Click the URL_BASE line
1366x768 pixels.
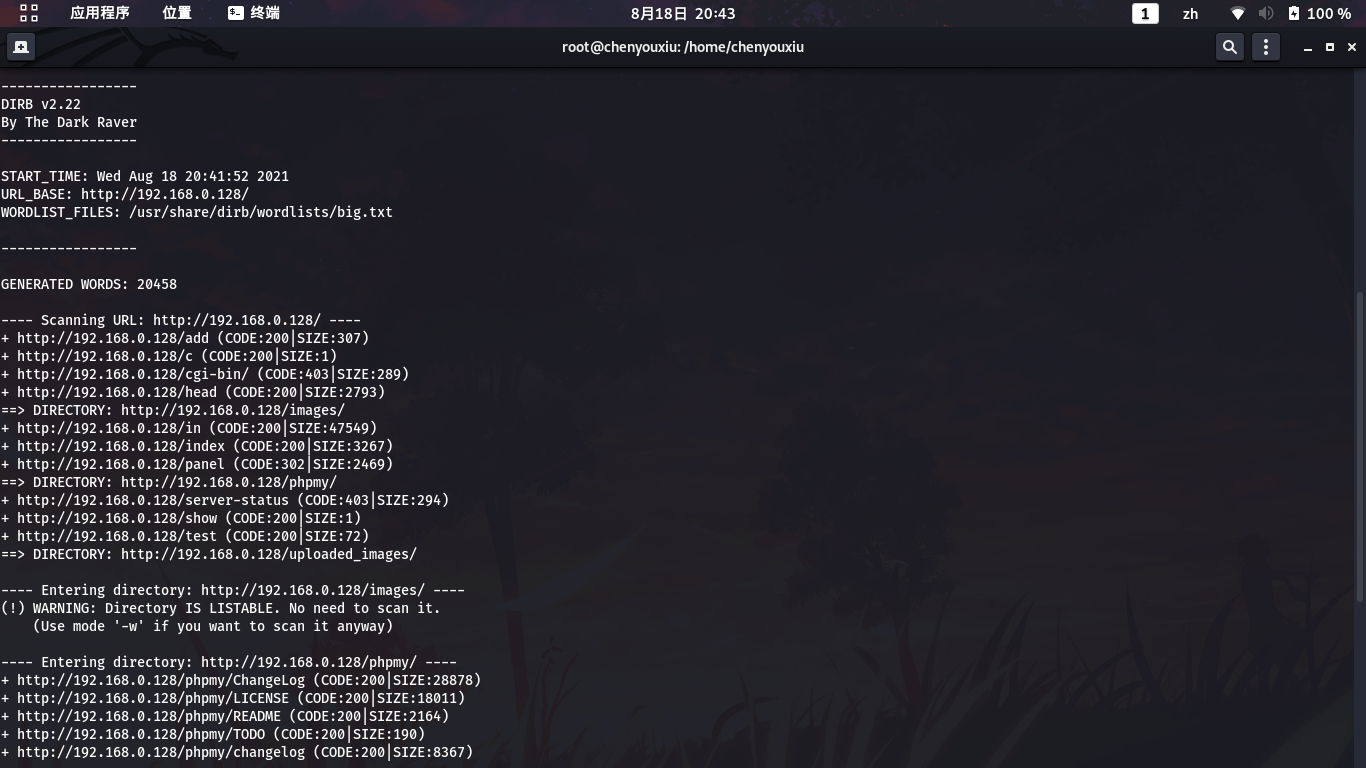click(x=125, y=194)
